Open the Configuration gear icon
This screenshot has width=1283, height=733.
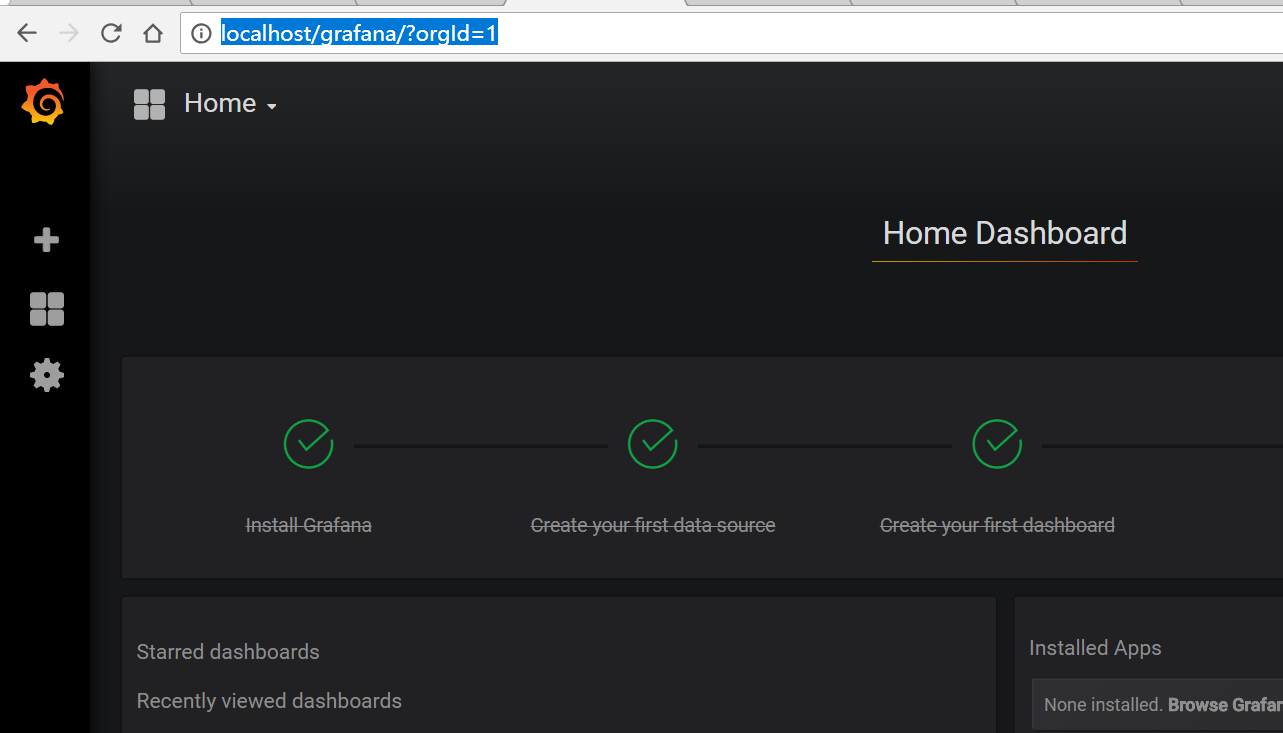click(x=46, y=375)
